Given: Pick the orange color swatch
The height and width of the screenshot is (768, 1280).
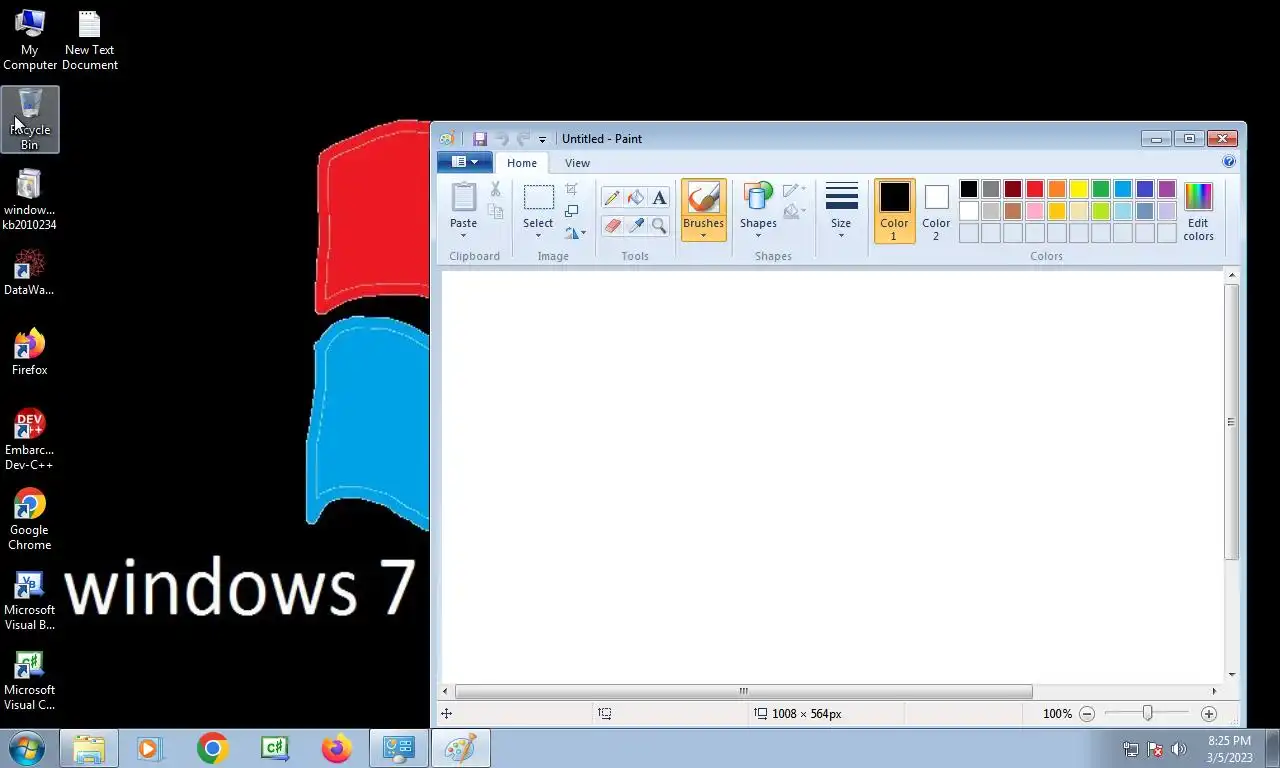Looking at the screenshot, I should [1057, 189].
